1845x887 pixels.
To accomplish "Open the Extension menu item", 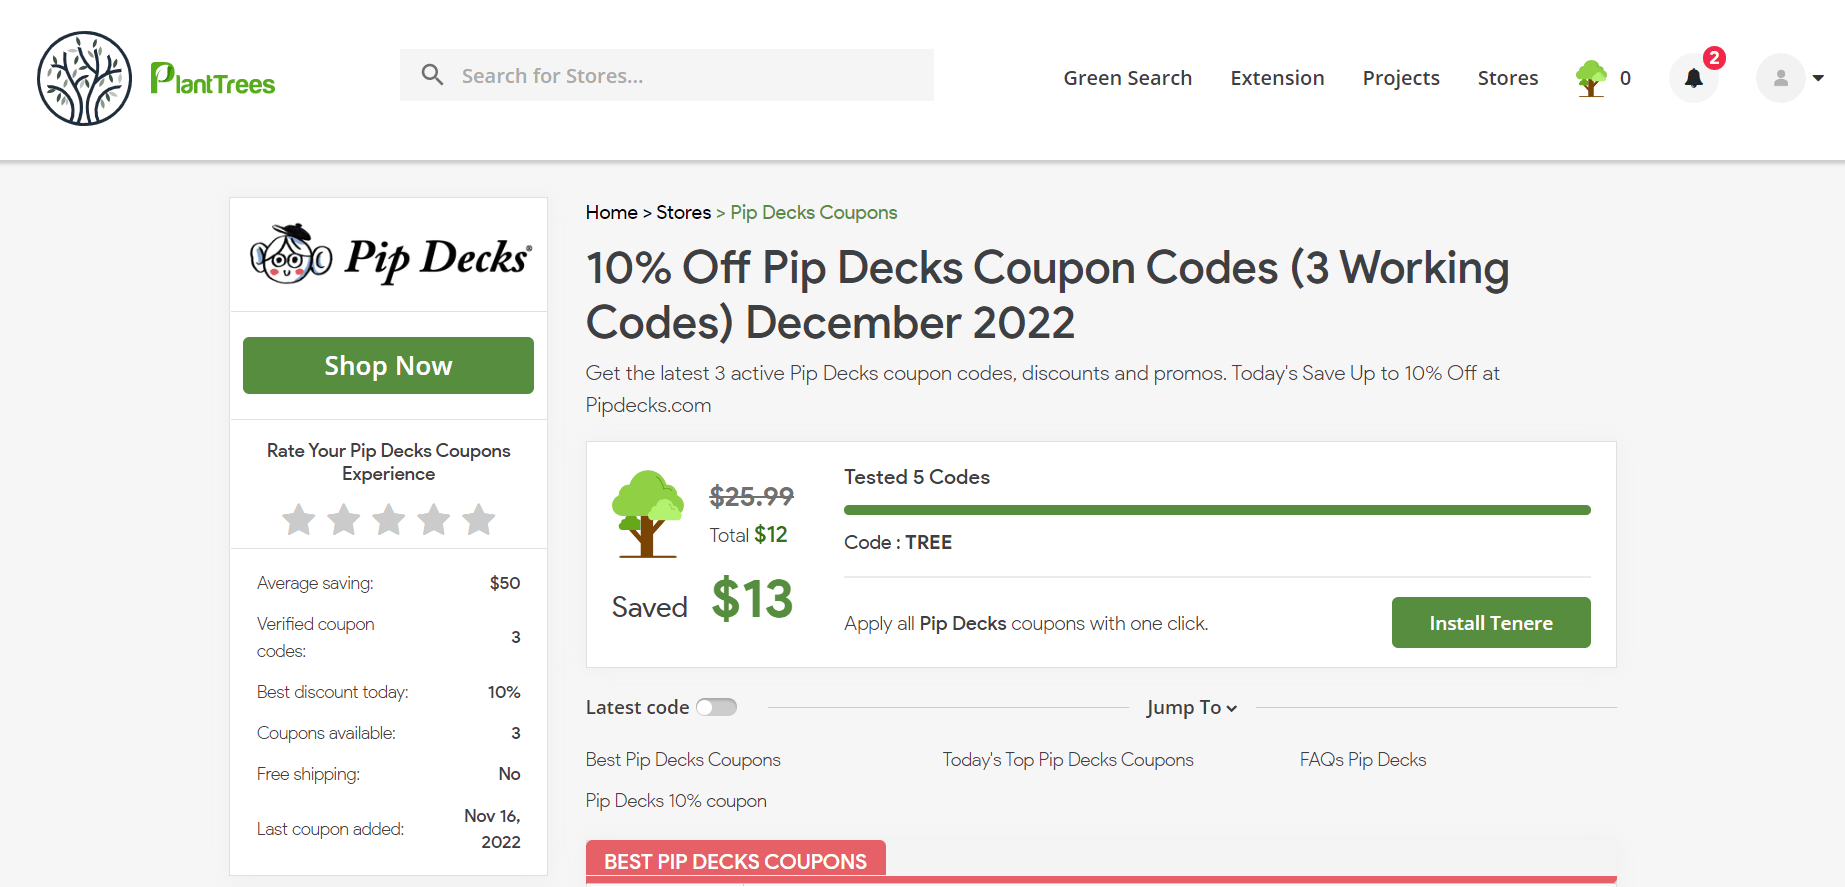I will pos(1277,78).
